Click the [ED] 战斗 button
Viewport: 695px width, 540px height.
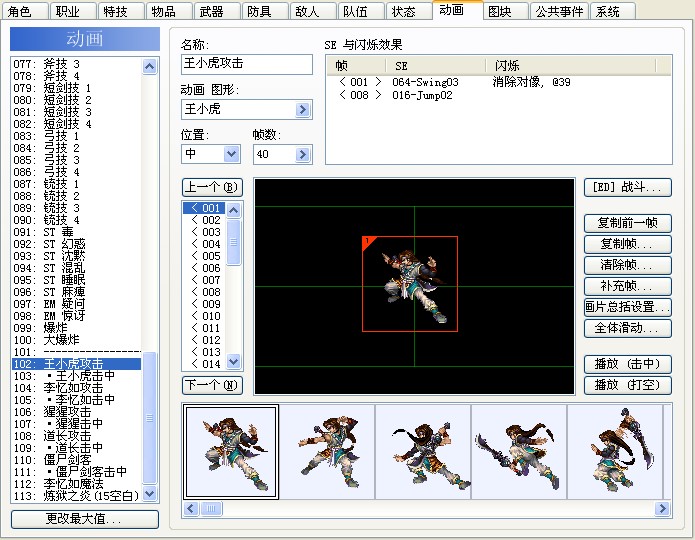[627, 187]
